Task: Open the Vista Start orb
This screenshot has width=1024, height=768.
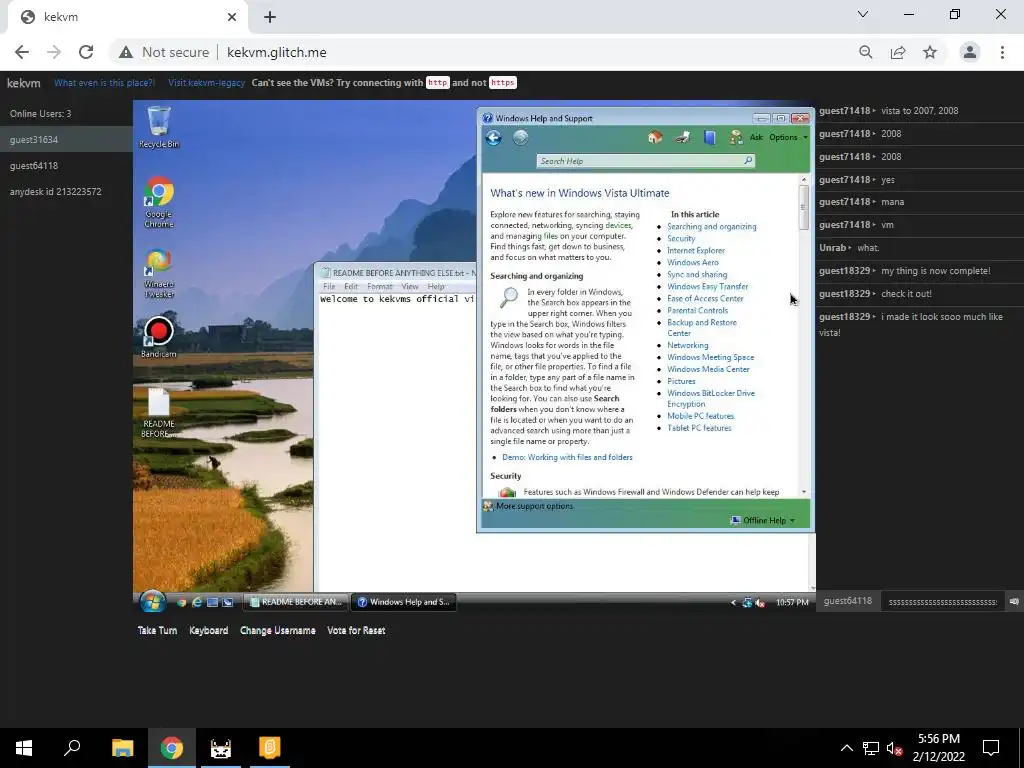Action: [152, 601]
